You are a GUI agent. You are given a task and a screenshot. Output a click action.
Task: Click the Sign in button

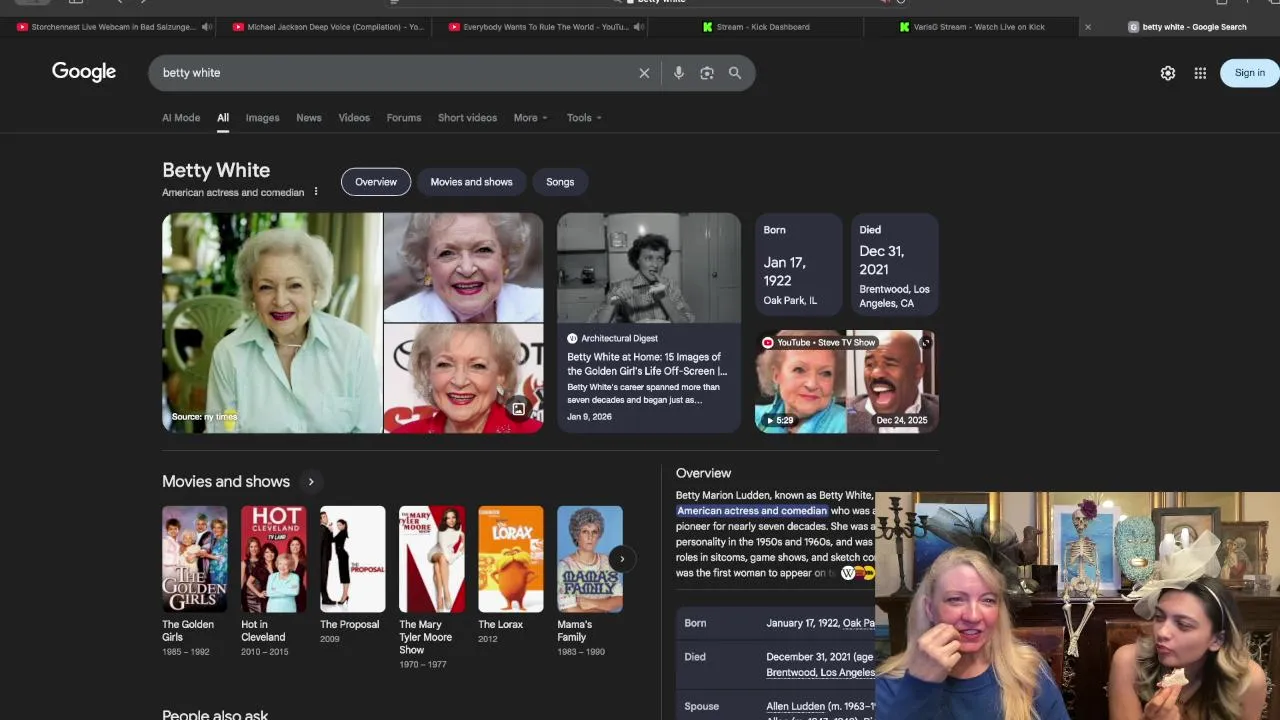pyautogui.click(x=1249, y=73)
